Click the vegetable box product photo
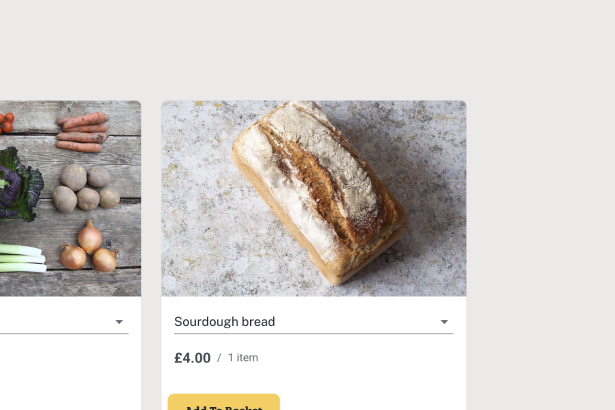 (x=70, y=198)
